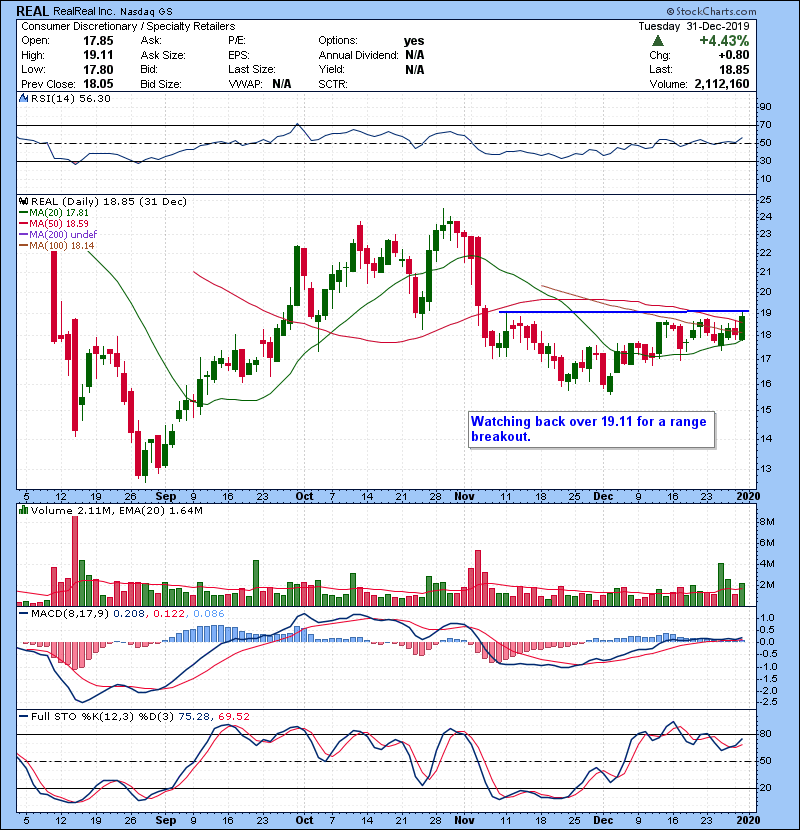Click the Volume value 2,112,160

[x=722, y=84]
